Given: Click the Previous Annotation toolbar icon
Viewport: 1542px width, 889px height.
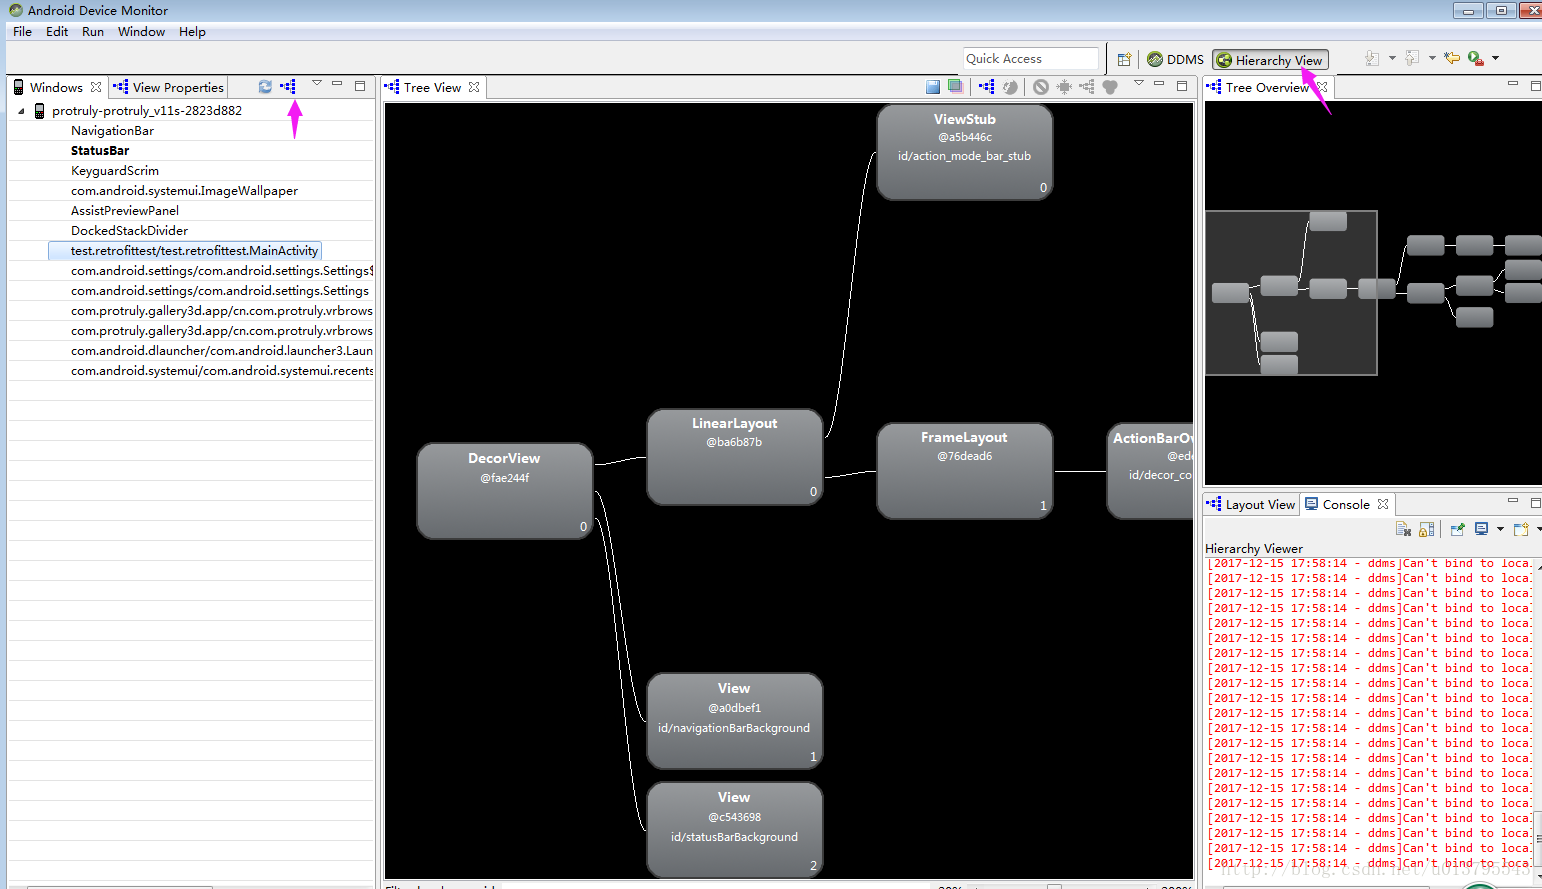Looking at the screenshot, I should pyautogui.click(x=1412, y=58).
